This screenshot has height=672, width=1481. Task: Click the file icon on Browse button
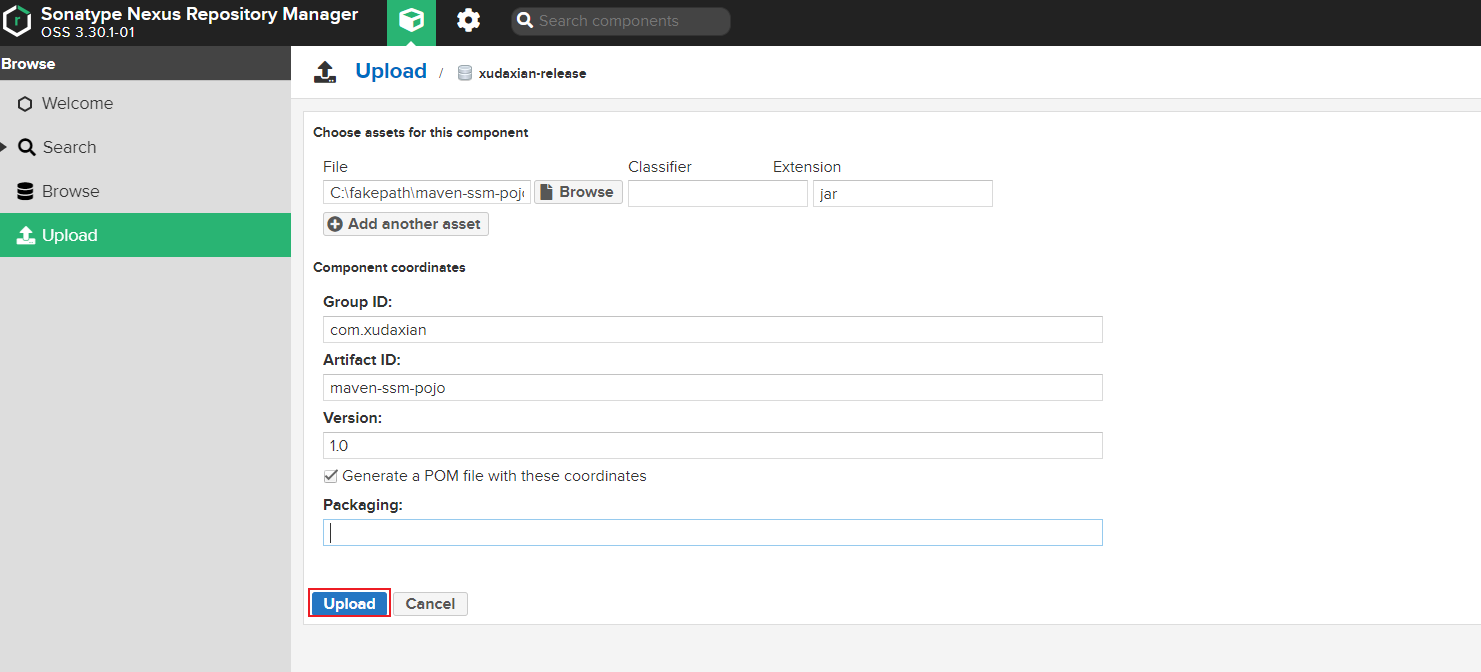click(547, 192)
